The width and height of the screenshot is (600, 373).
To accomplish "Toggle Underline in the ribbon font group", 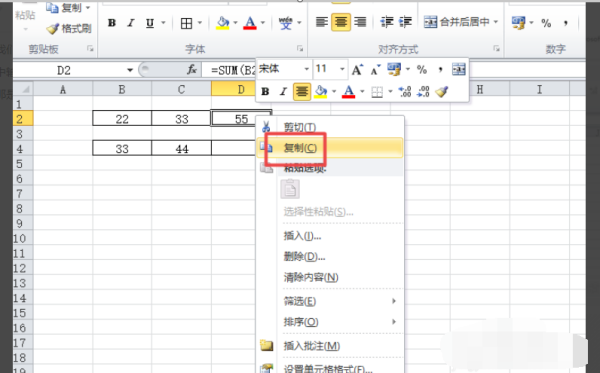I will point(150,23).
